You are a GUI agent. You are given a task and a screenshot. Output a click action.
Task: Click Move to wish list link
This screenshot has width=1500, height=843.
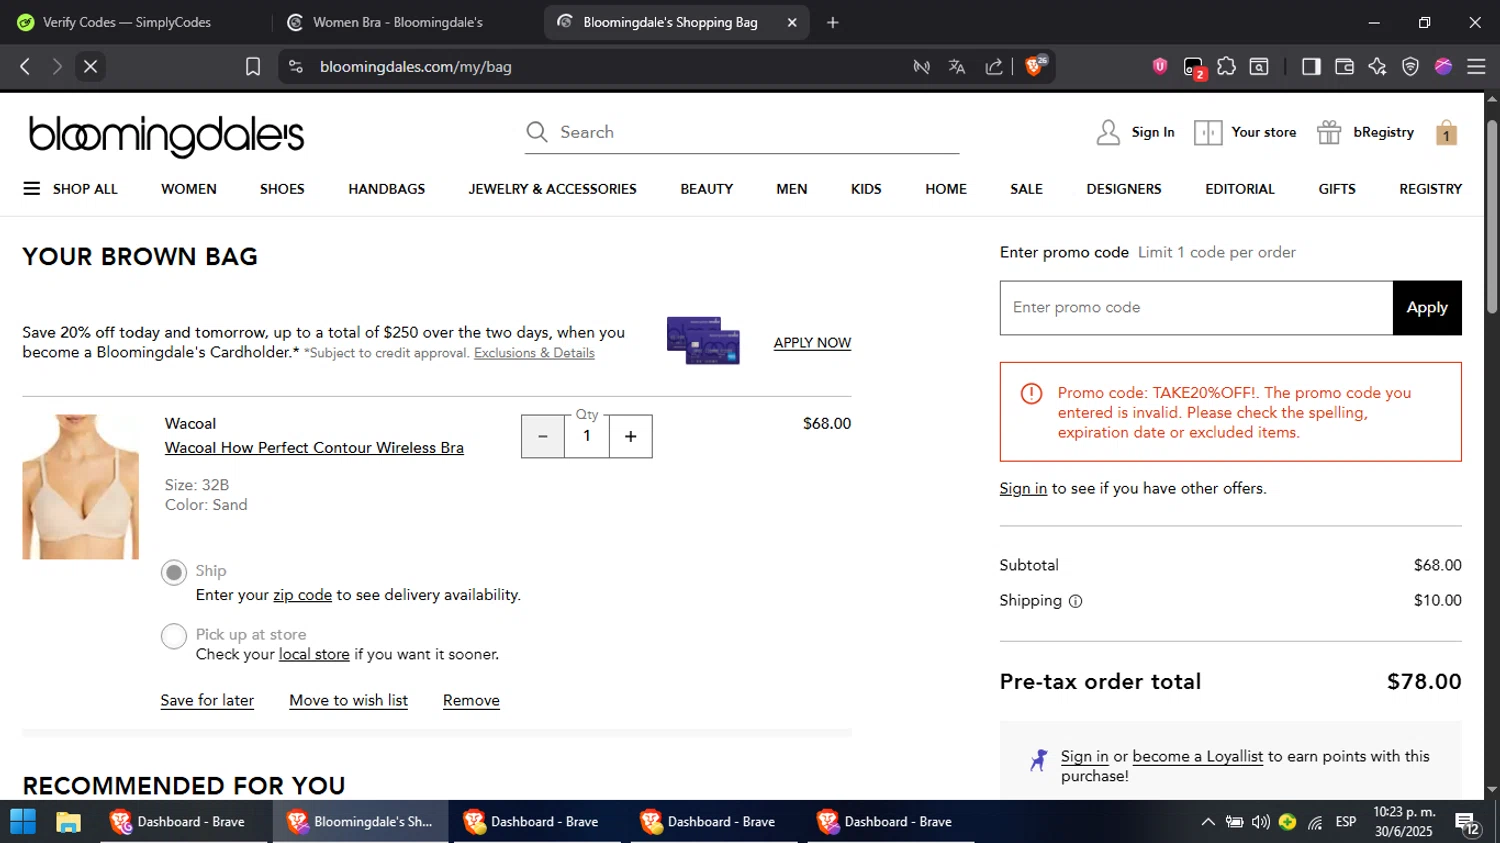(x=348, y=701)
